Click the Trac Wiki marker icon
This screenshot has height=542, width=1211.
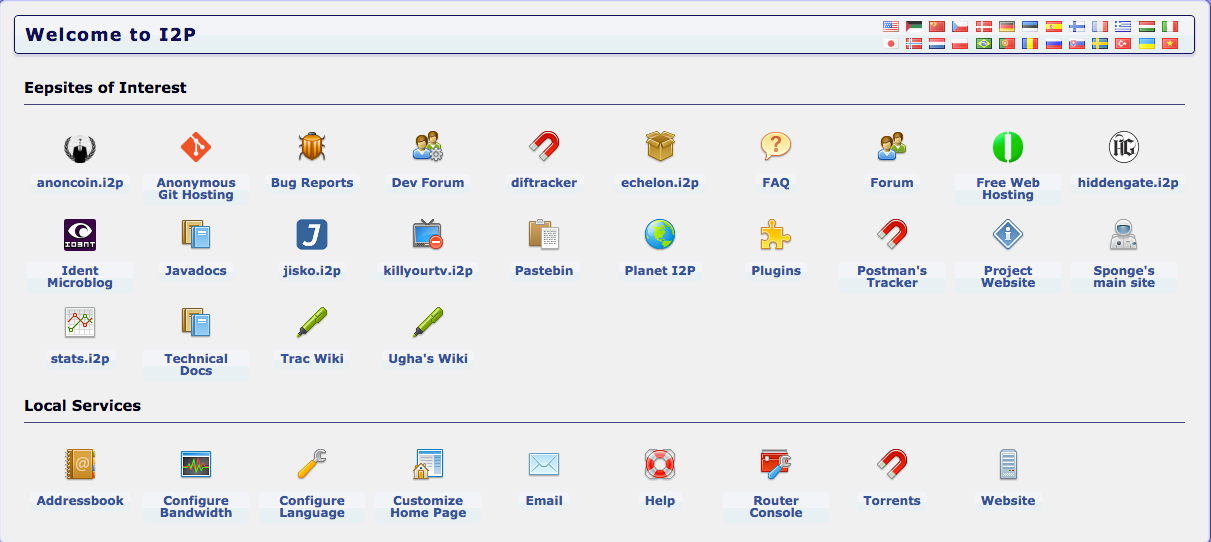pyautogui.click(x=312, y=322)
